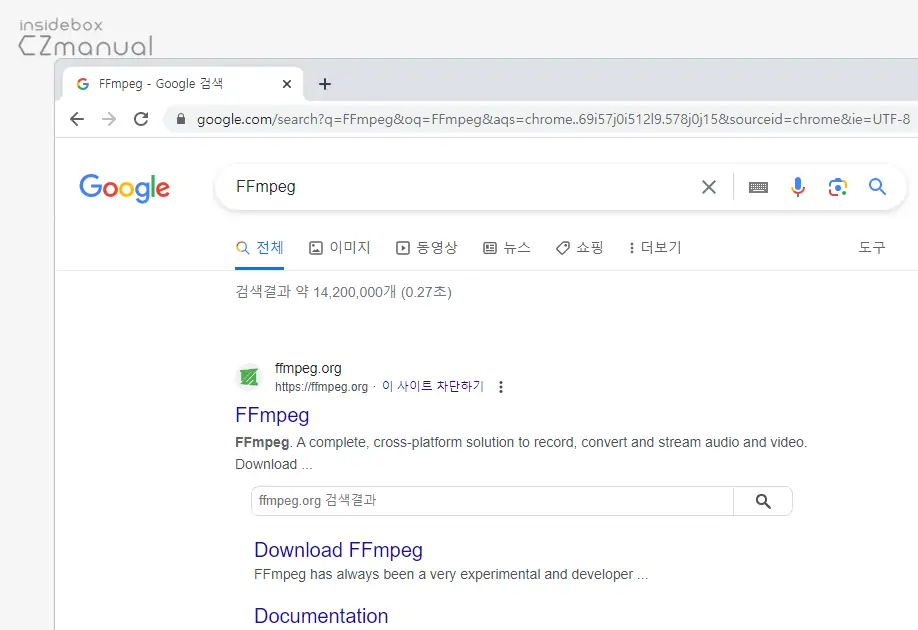Click the ffmpeg.org 검색결과 site search box
Viewport: 918px width, 630px height.
coord(492,501)
